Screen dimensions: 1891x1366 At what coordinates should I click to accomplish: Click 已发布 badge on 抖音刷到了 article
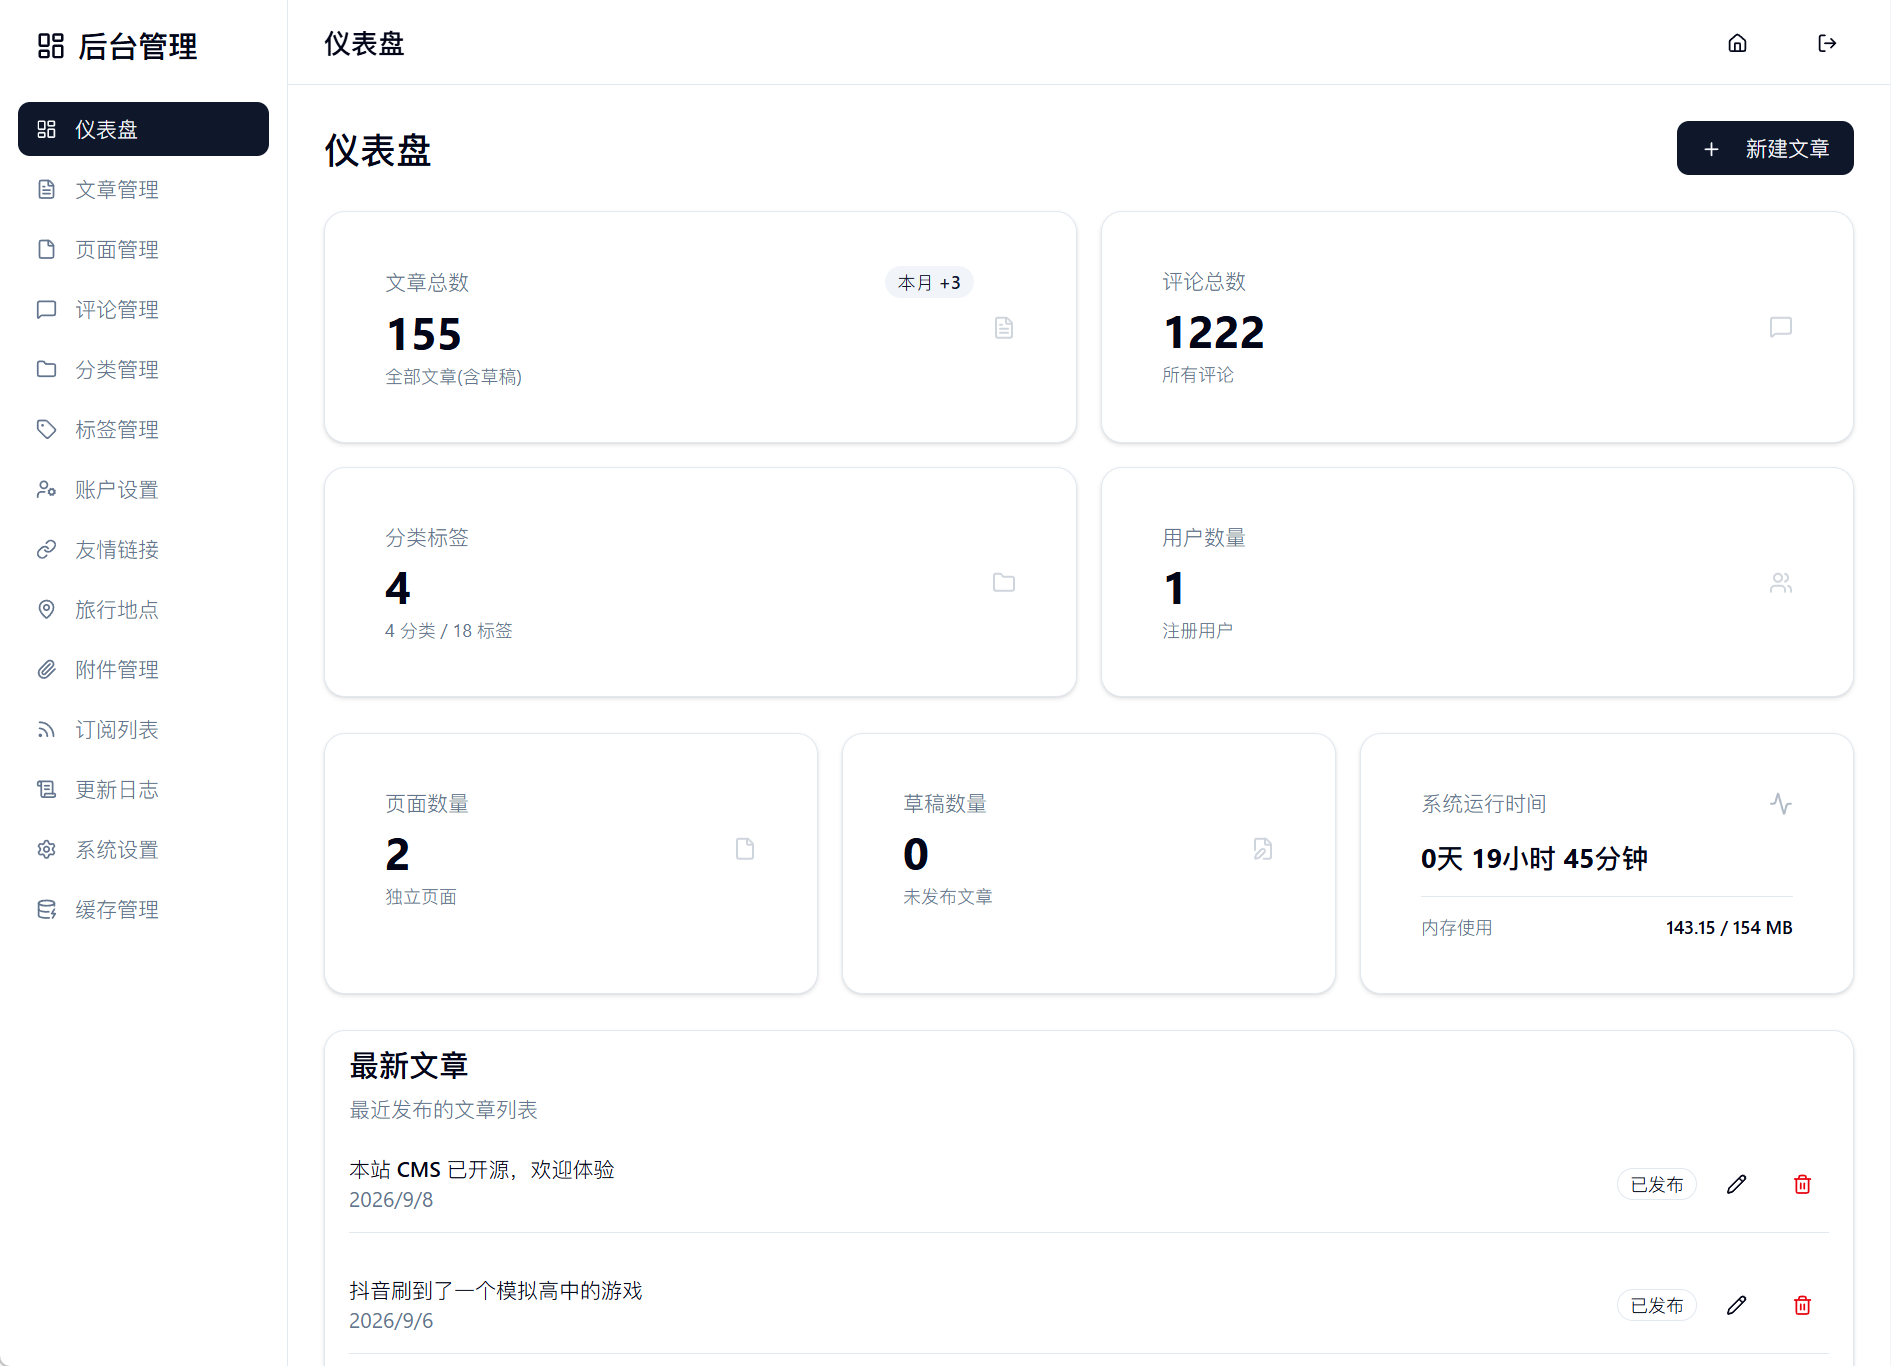[x=1657, y=1305]
